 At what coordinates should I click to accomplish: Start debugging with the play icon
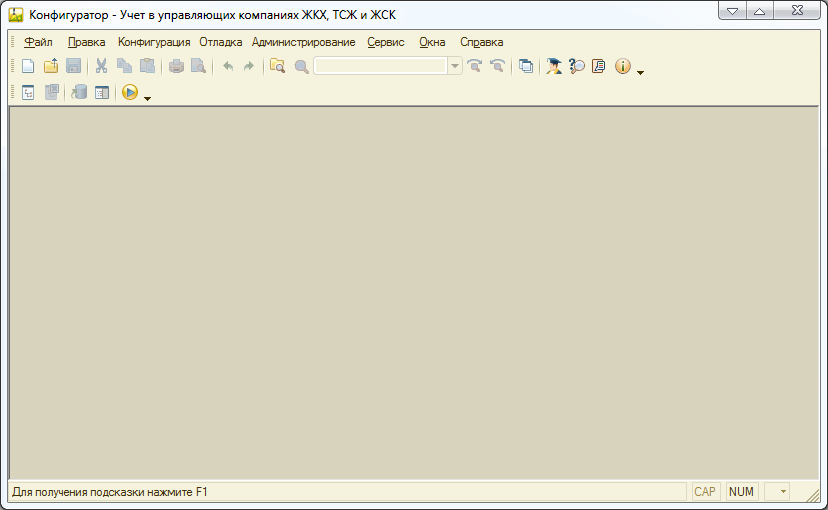coord(130,92)
